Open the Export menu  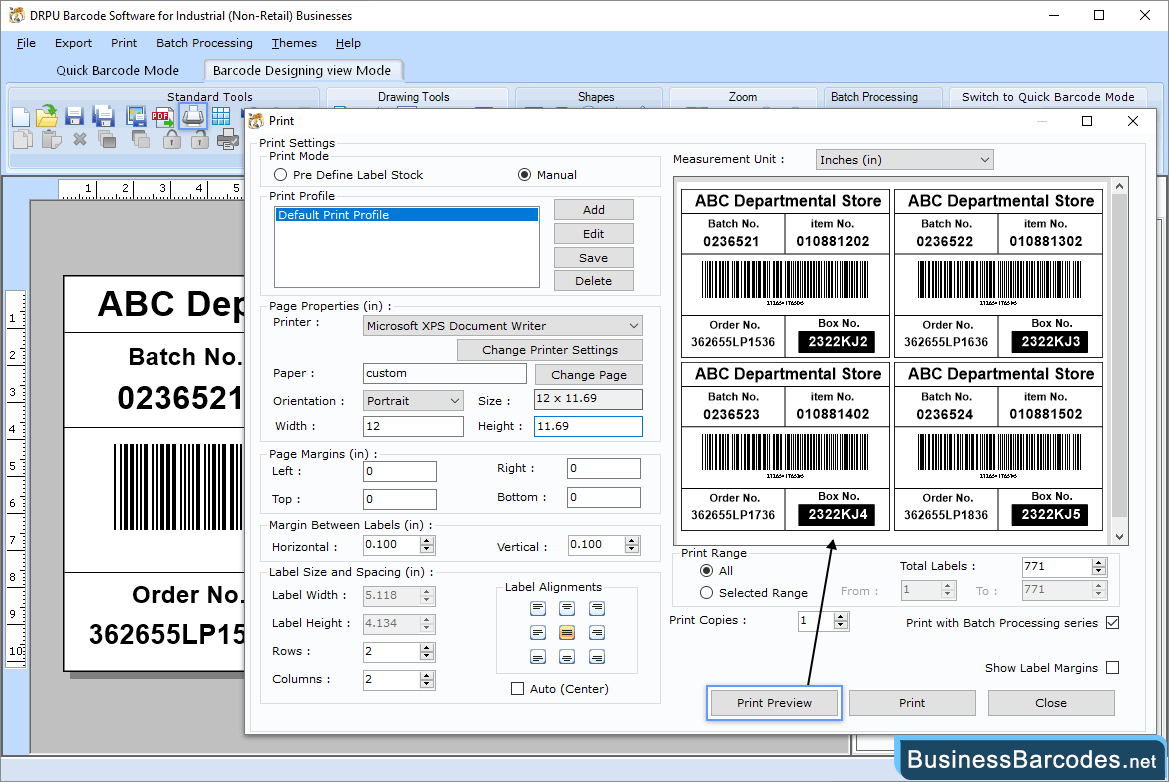(x=73, y=43)
